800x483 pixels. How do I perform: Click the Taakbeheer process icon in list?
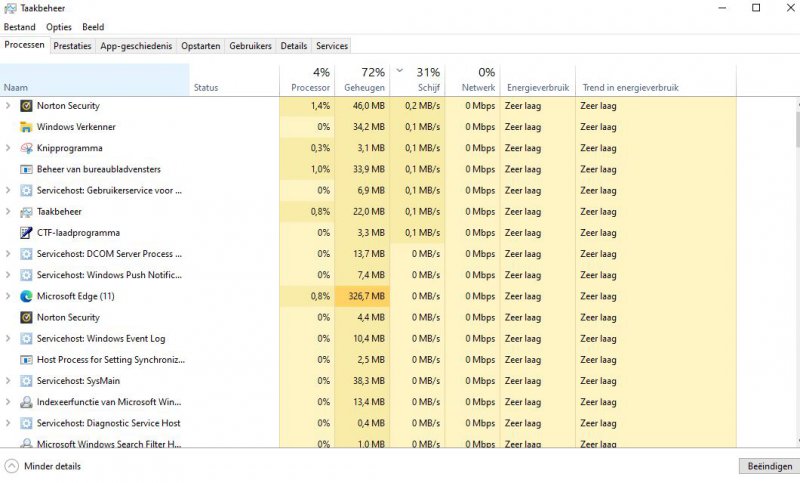(x=26, y=212)
